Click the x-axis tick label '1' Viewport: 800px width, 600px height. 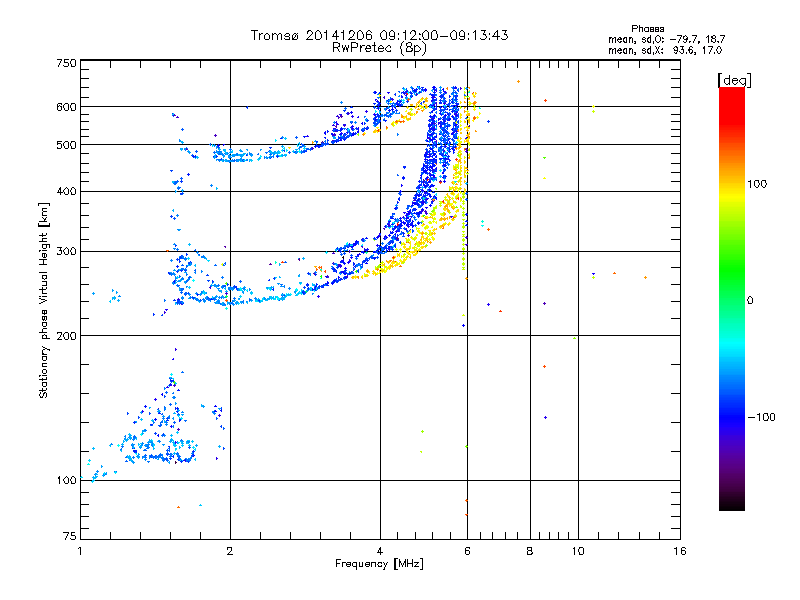pyautogui.click(x=80, y=551)
